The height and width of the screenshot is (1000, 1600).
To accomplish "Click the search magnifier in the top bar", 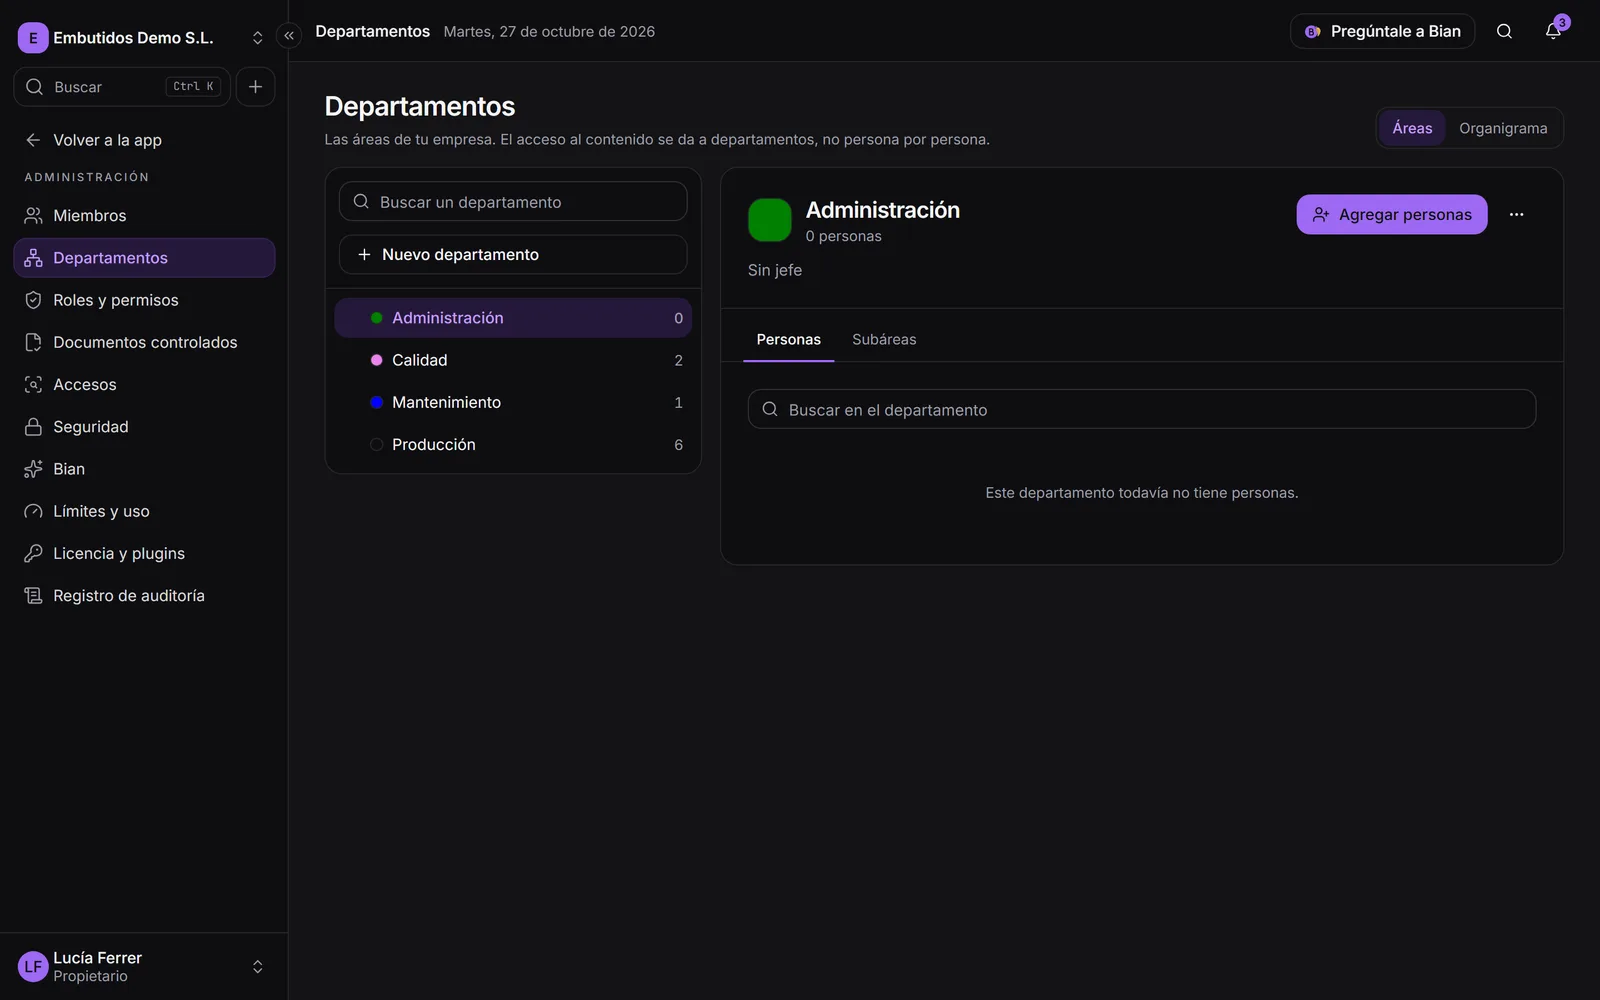I will pyautogui.click(x=1504, y=31).
